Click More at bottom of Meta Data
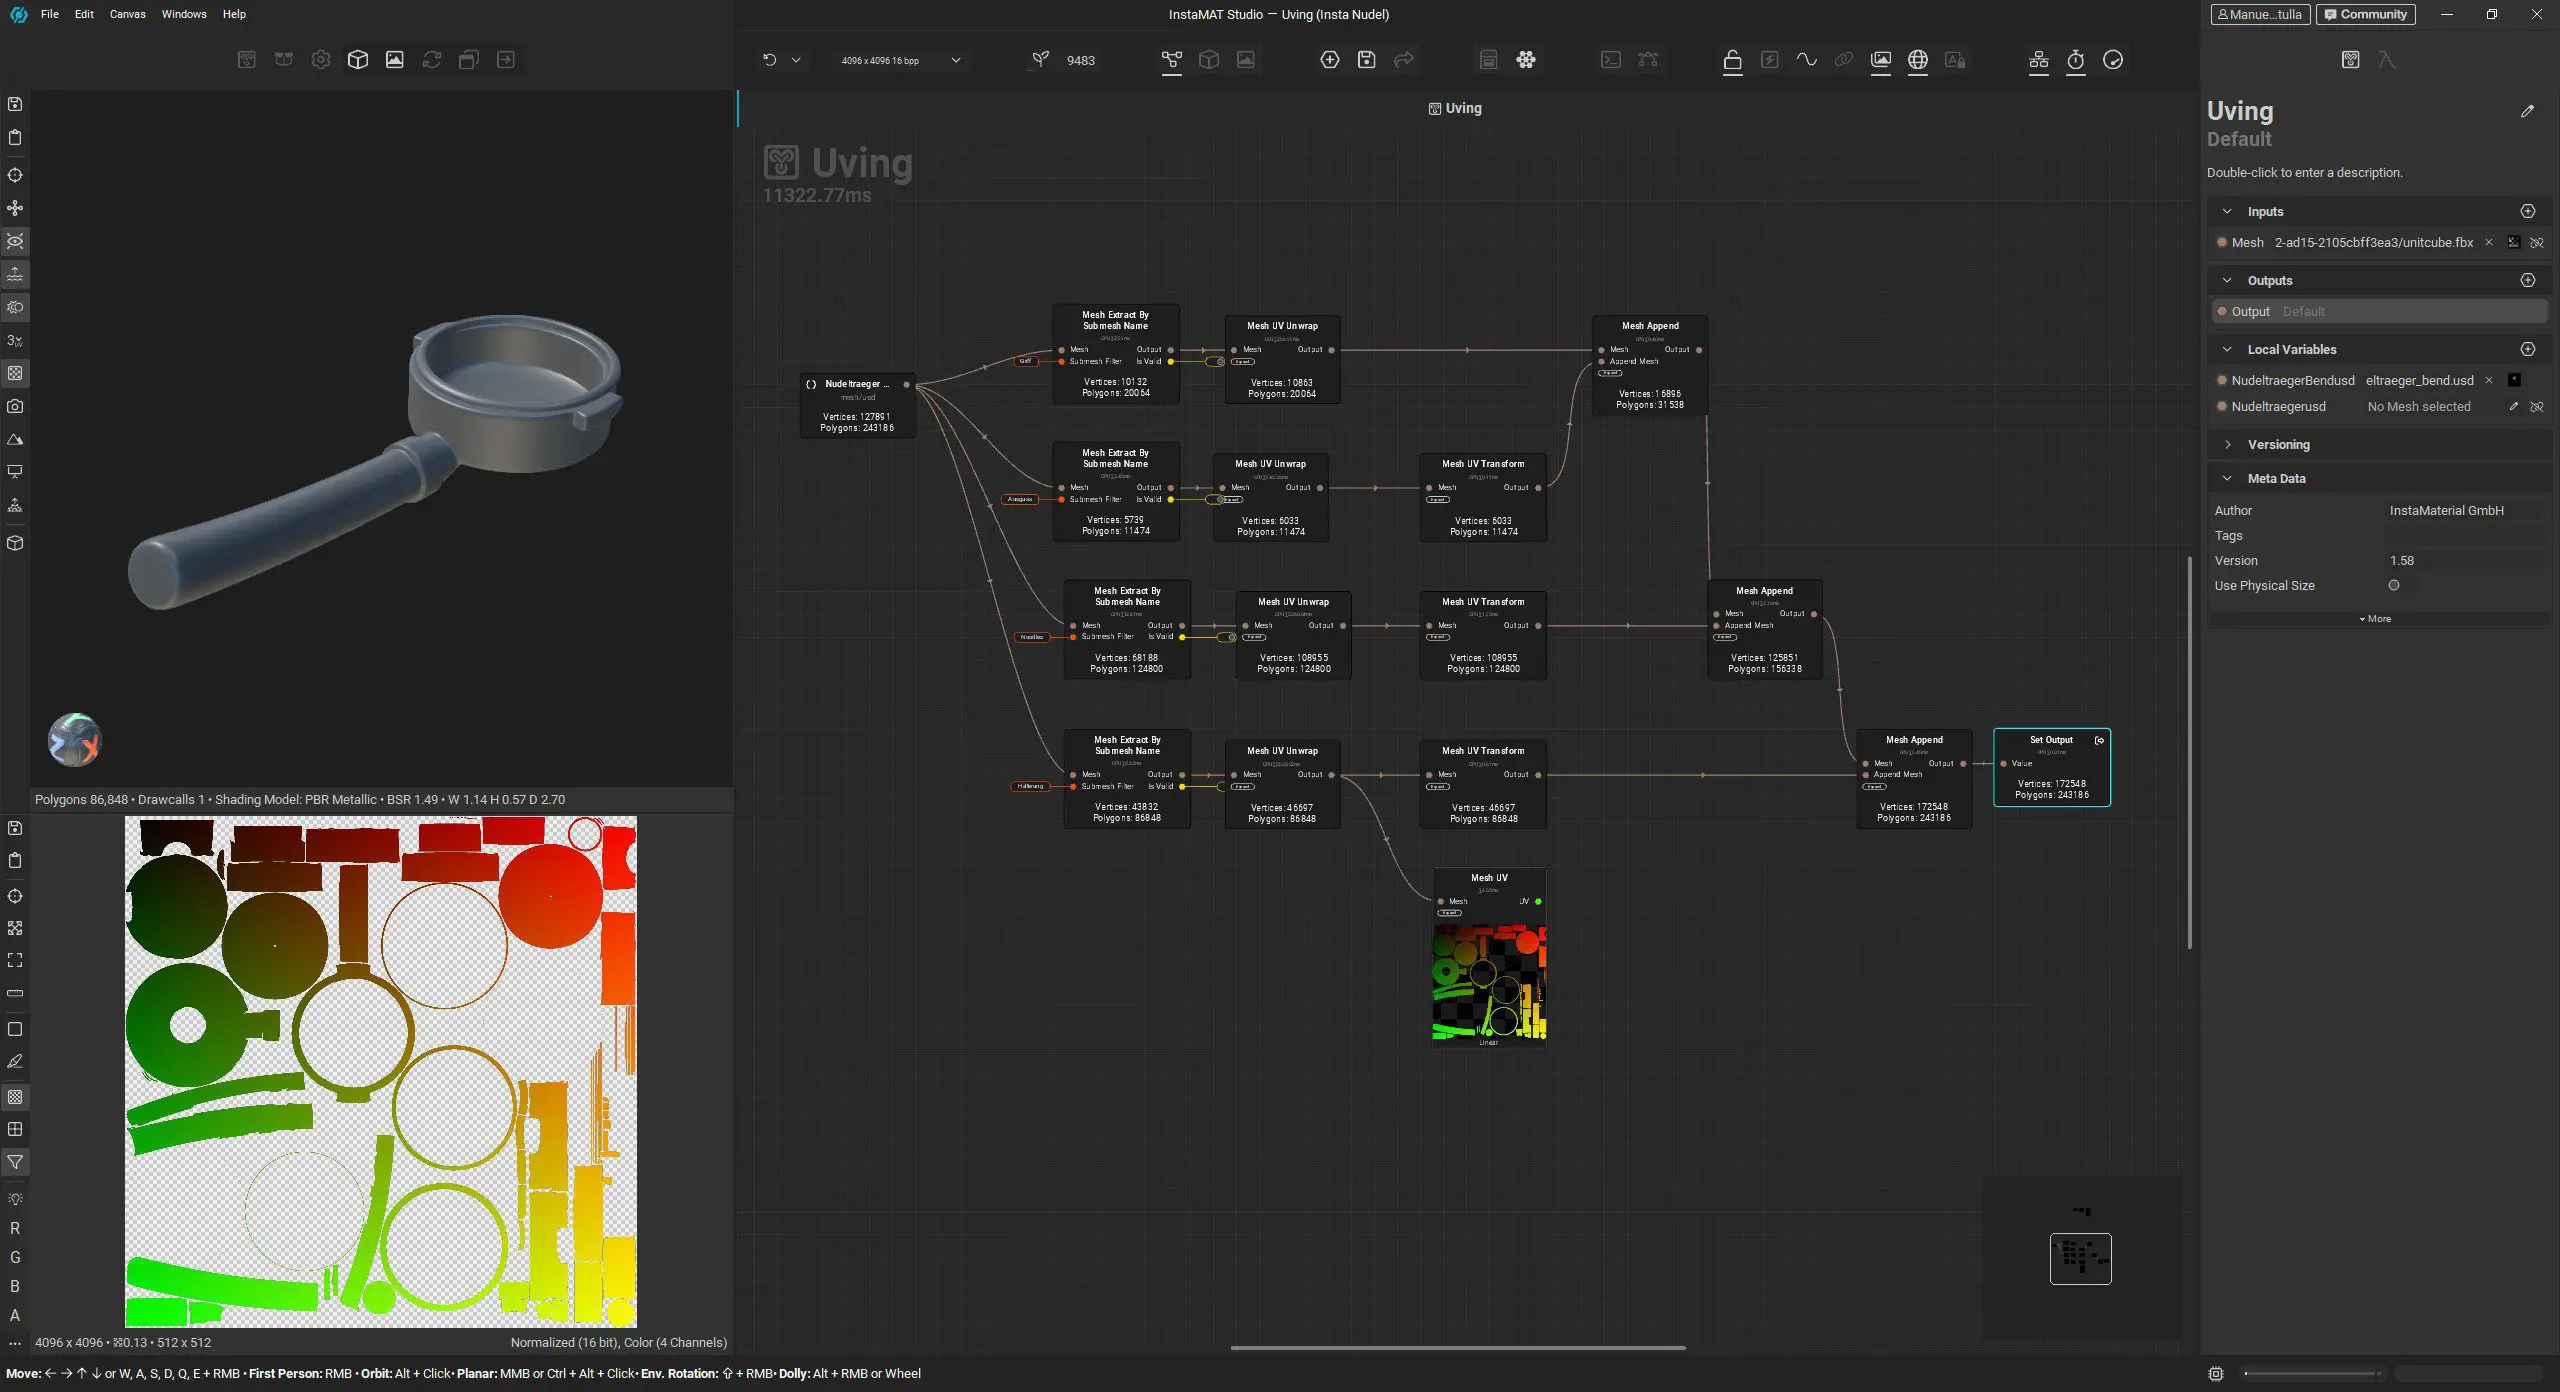 [x=2375, y=619]
